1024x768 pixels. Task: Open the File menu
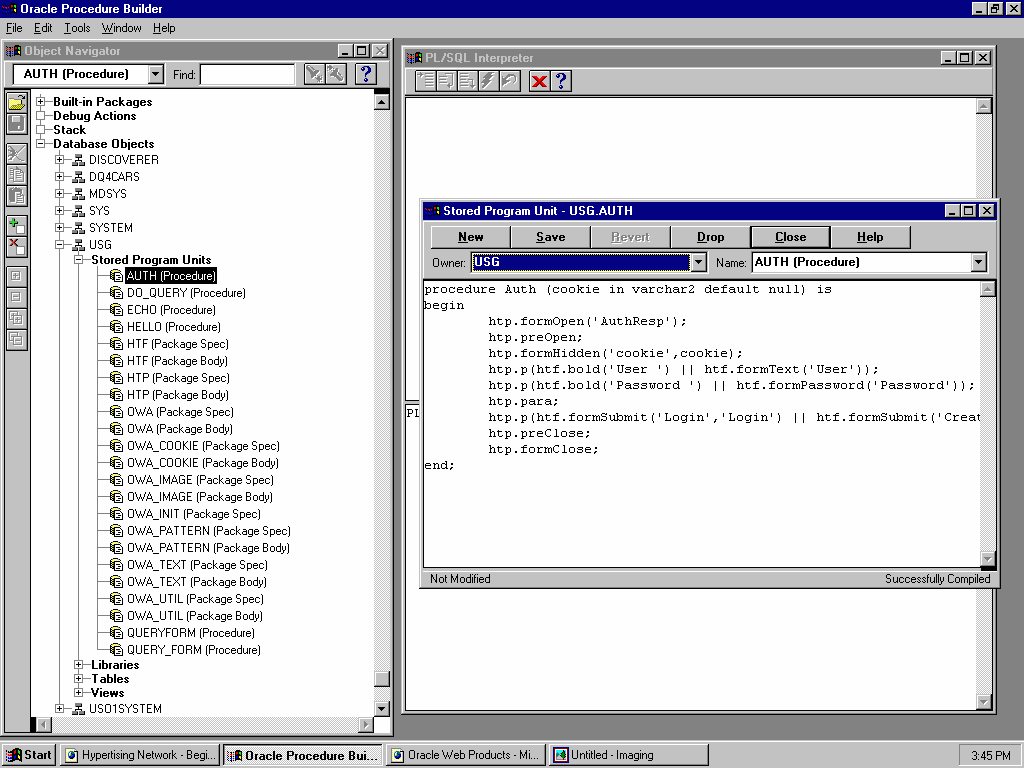pyautogui.click(x=14, y=28)
